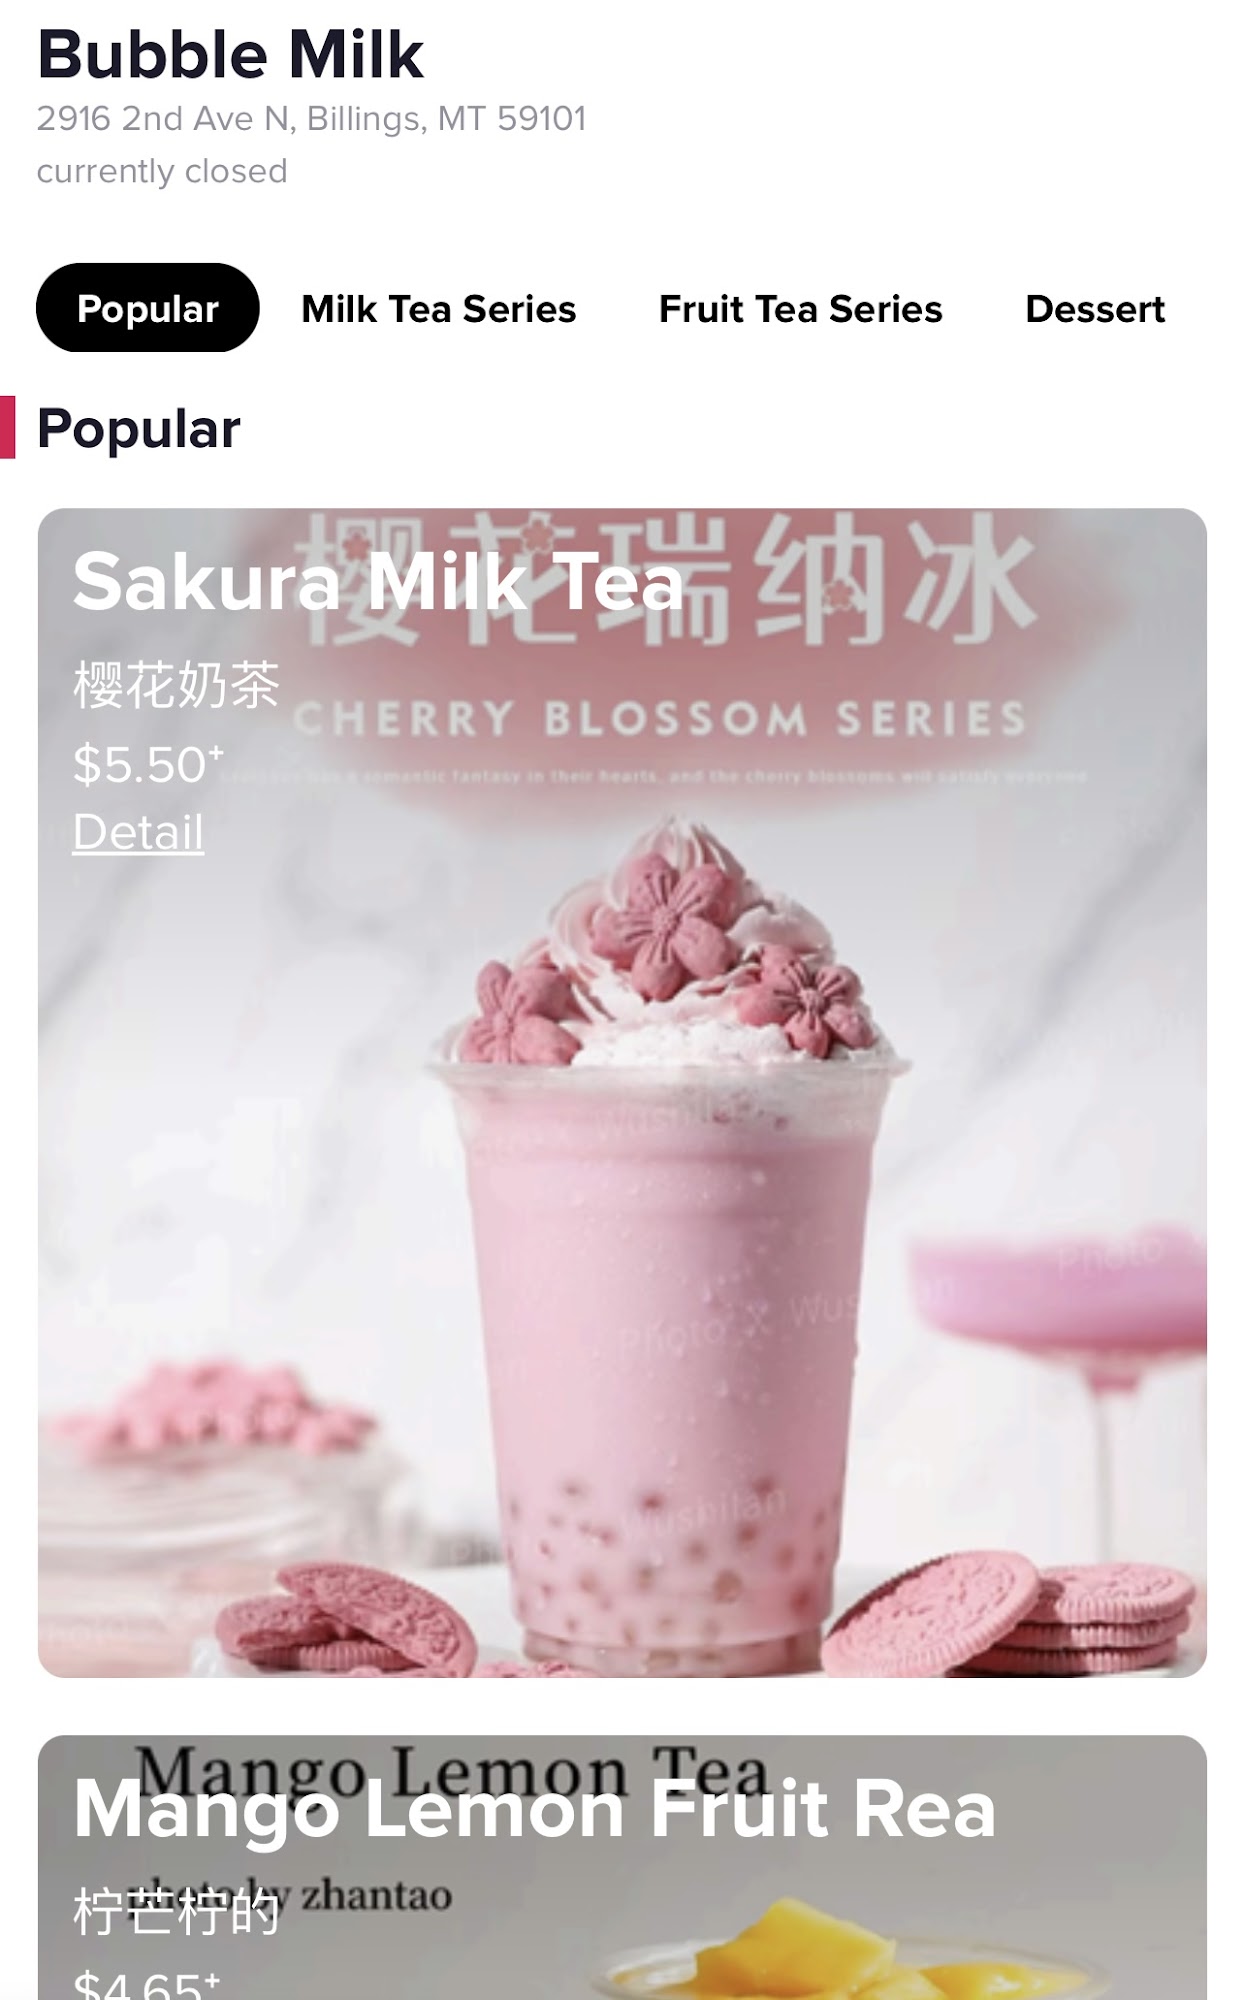
Task: Click the Popular section heading
Action: pyautogui.click(x=138, y=429)
